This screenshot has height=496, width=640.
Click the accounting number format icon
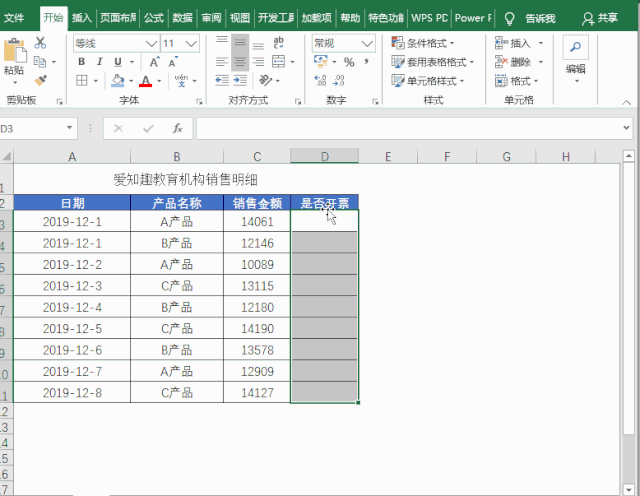pos(321,62)
